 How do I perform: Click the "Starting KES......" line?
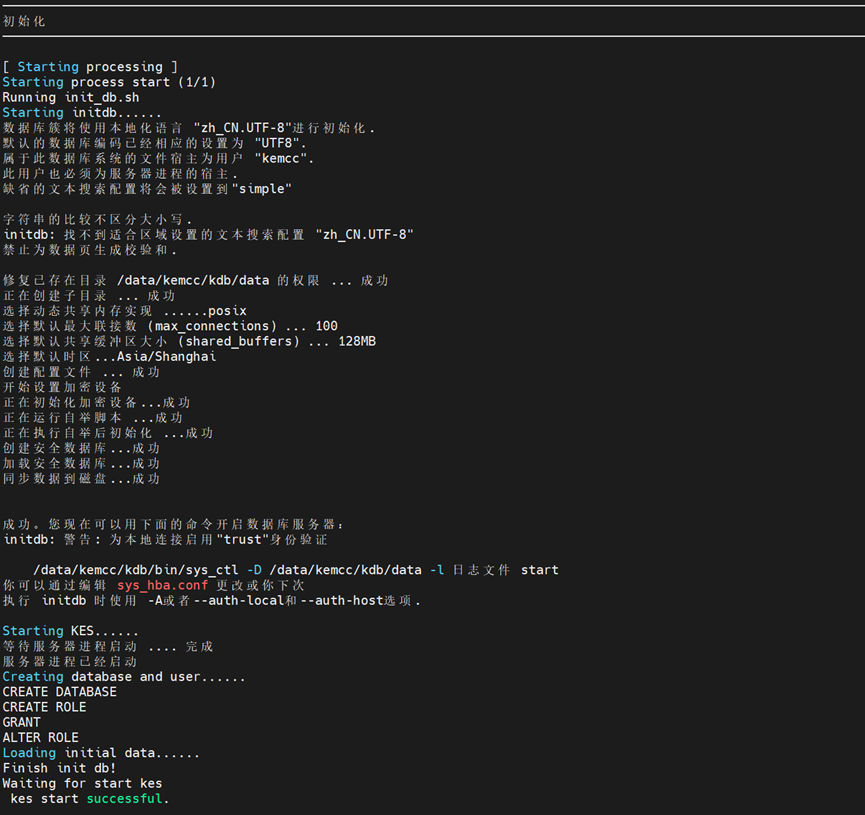point(70,631)
